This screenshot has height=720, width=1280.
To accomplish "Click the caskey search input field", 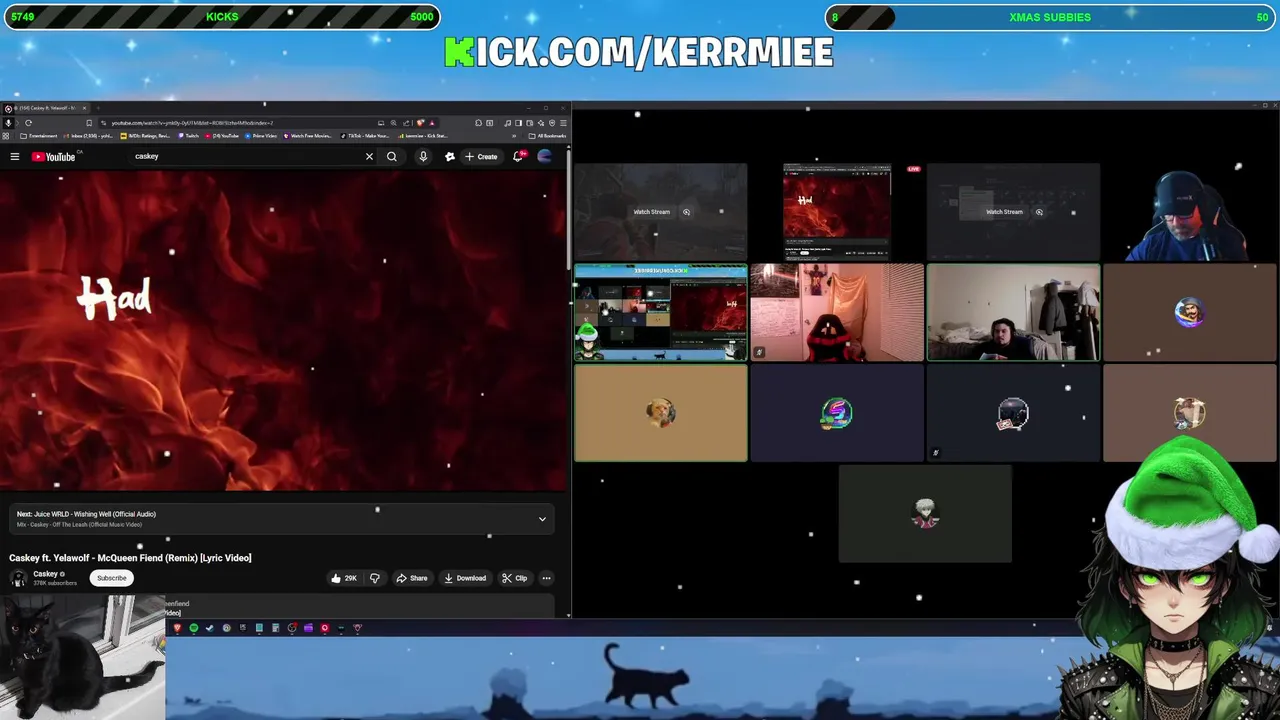I will click(x=245, y=156).
